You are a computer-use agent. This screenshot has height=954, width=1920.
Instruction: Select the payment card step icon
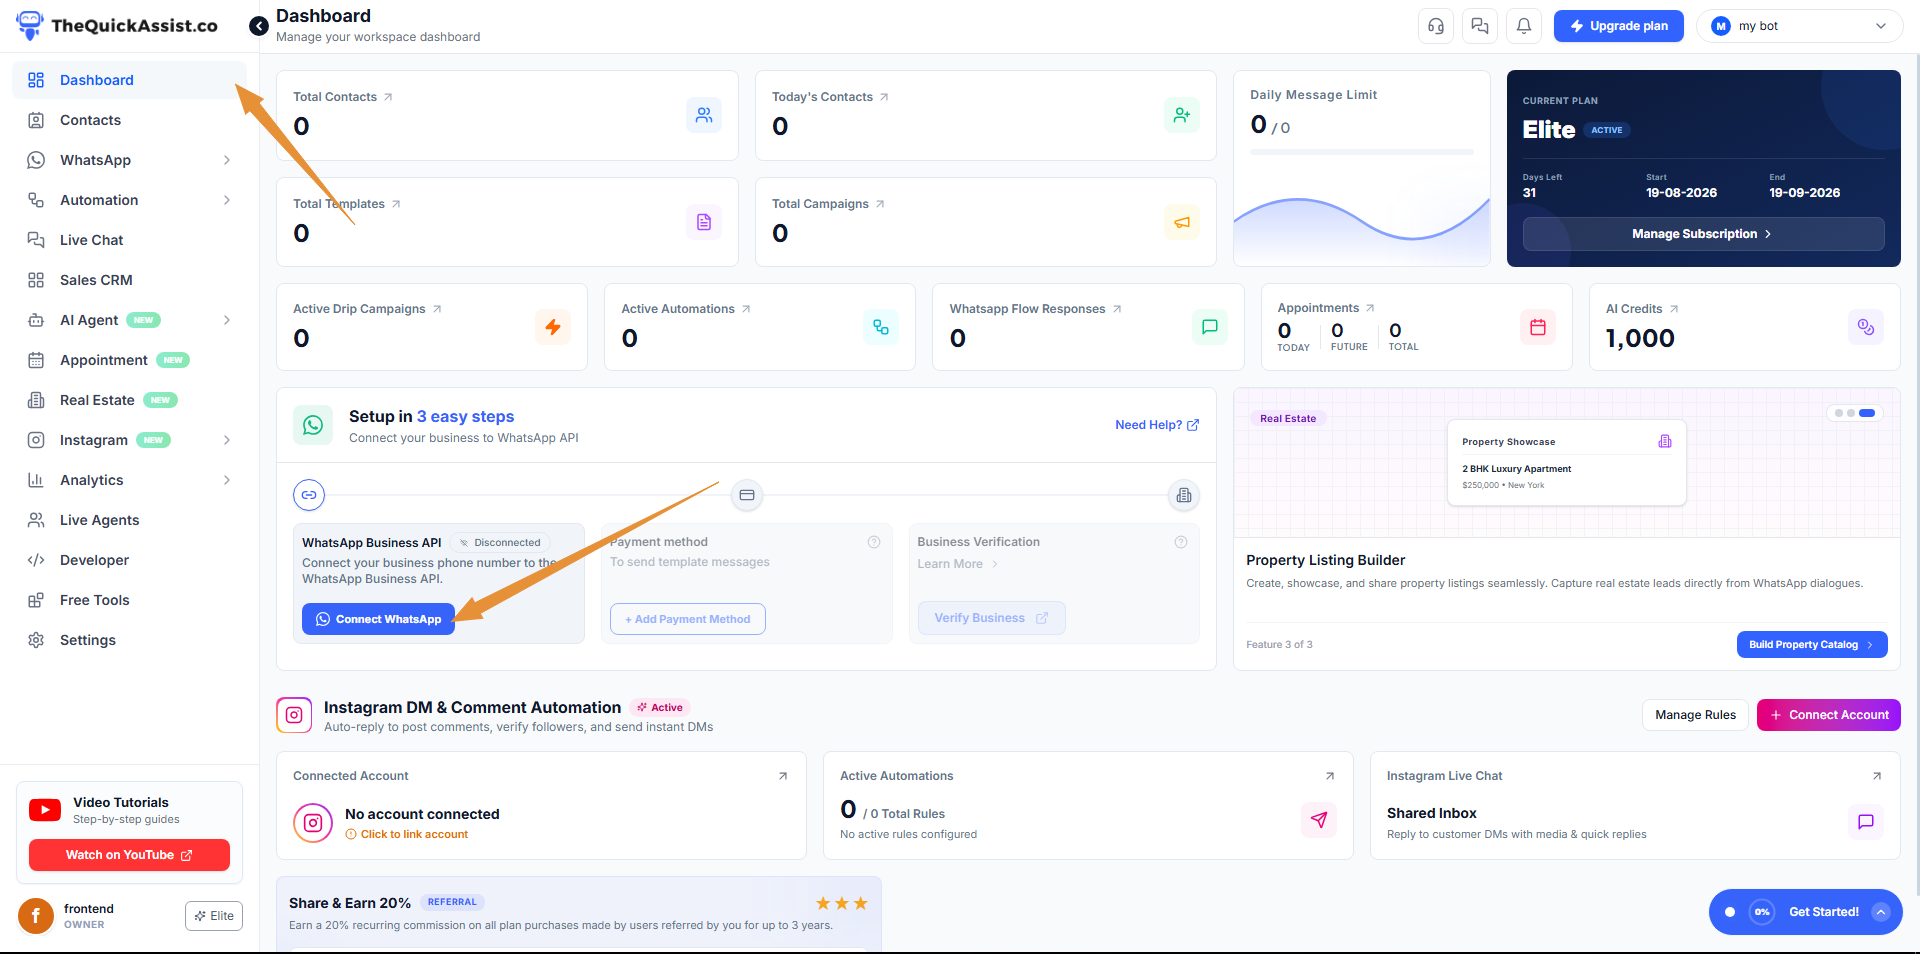pos(747,495)
